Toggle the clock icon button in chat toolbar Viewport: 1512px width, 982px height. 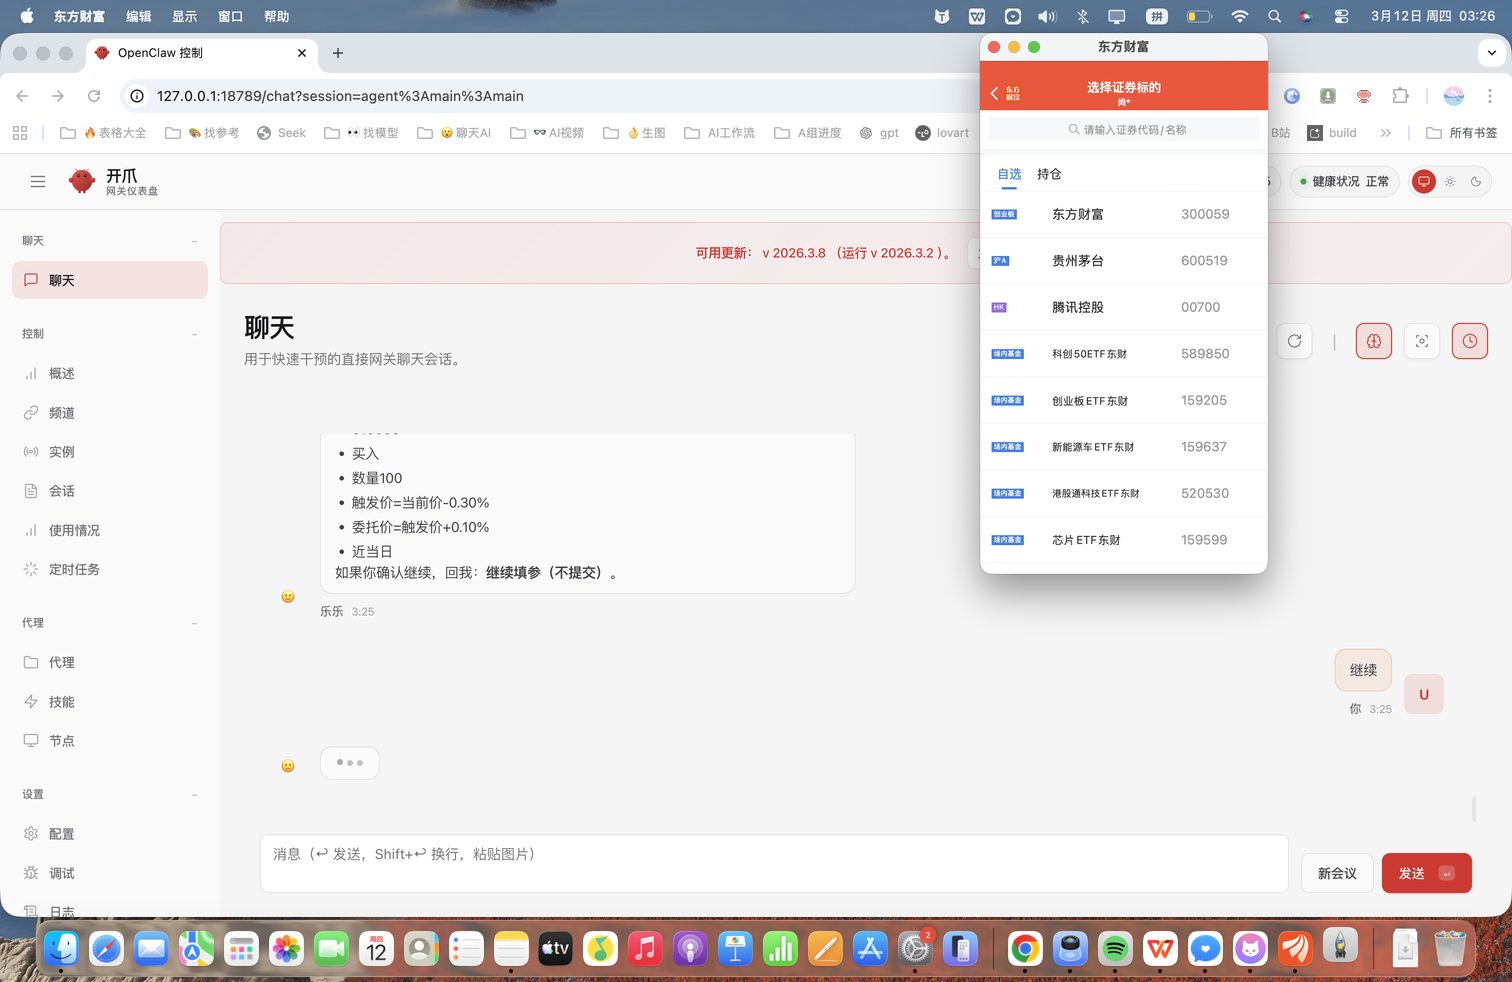coord(1469,341)
